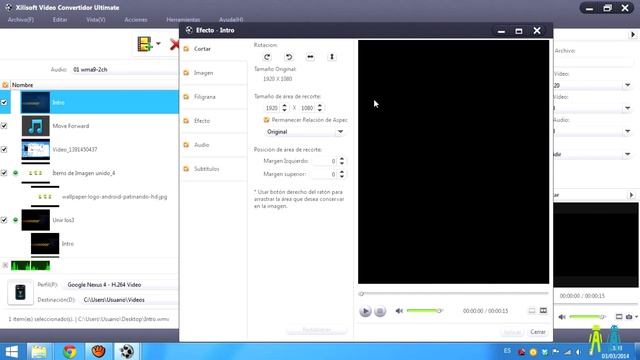Expand the right panel top arrow
640x360 pixels.
[x=633, y=35]
